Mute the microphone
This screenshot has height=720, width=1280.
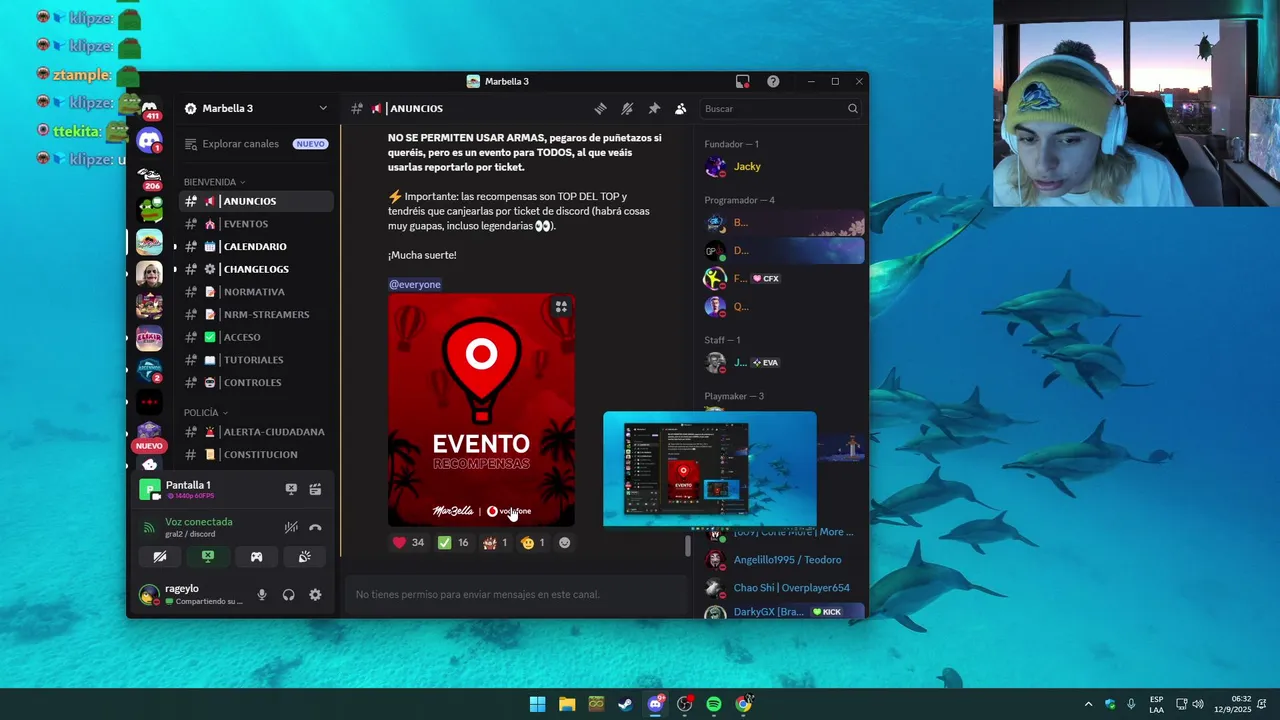[262, 595]
